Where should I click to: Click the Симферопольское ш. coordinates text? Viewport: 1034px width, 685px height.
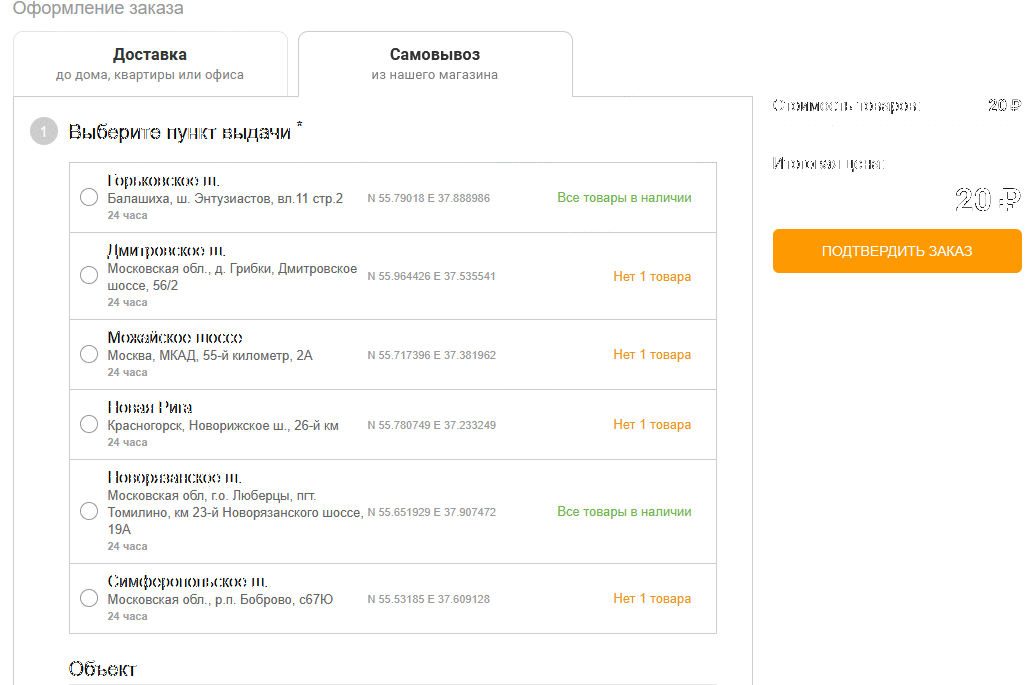(x=428, y=600)
